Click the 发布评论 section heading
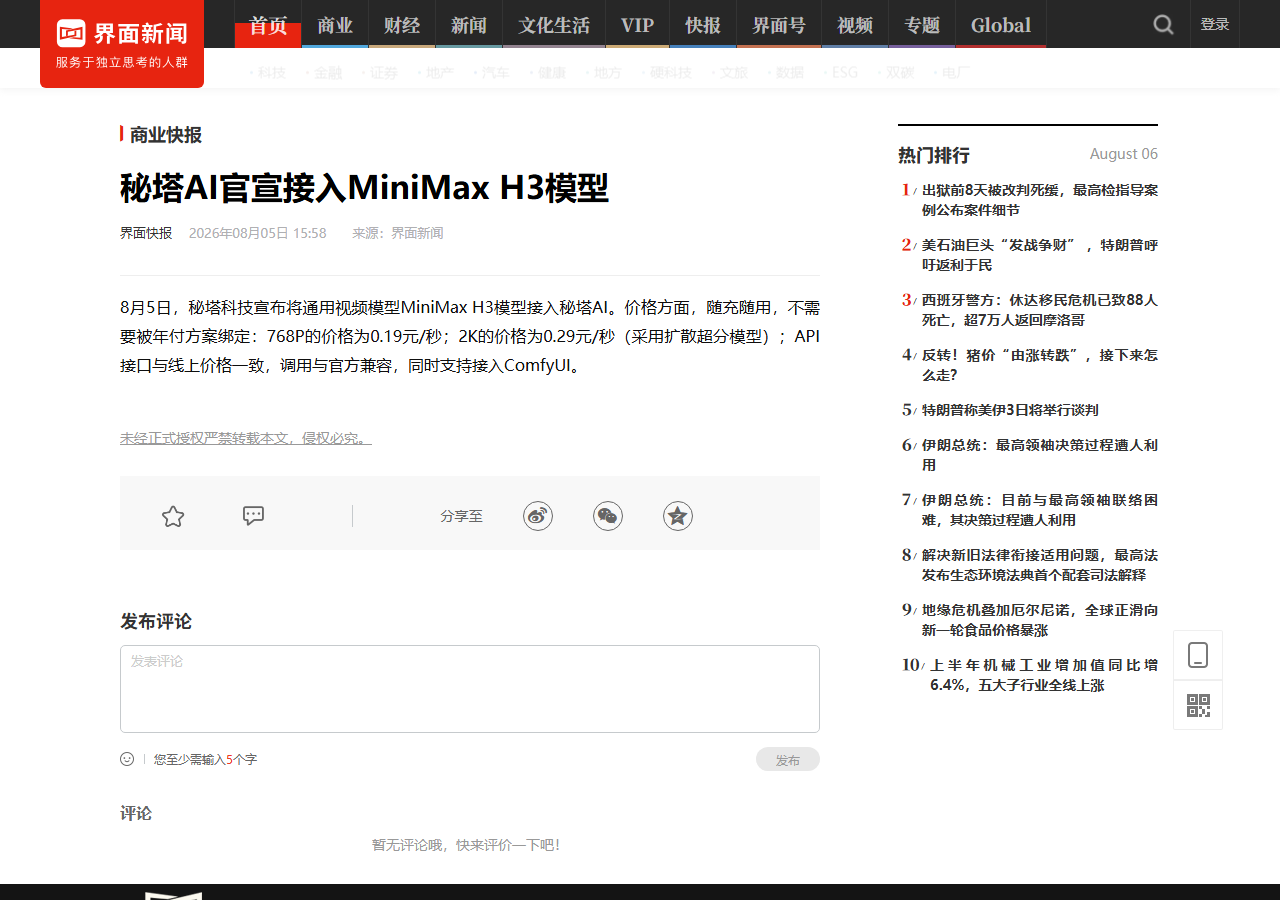 coord(156,621)
